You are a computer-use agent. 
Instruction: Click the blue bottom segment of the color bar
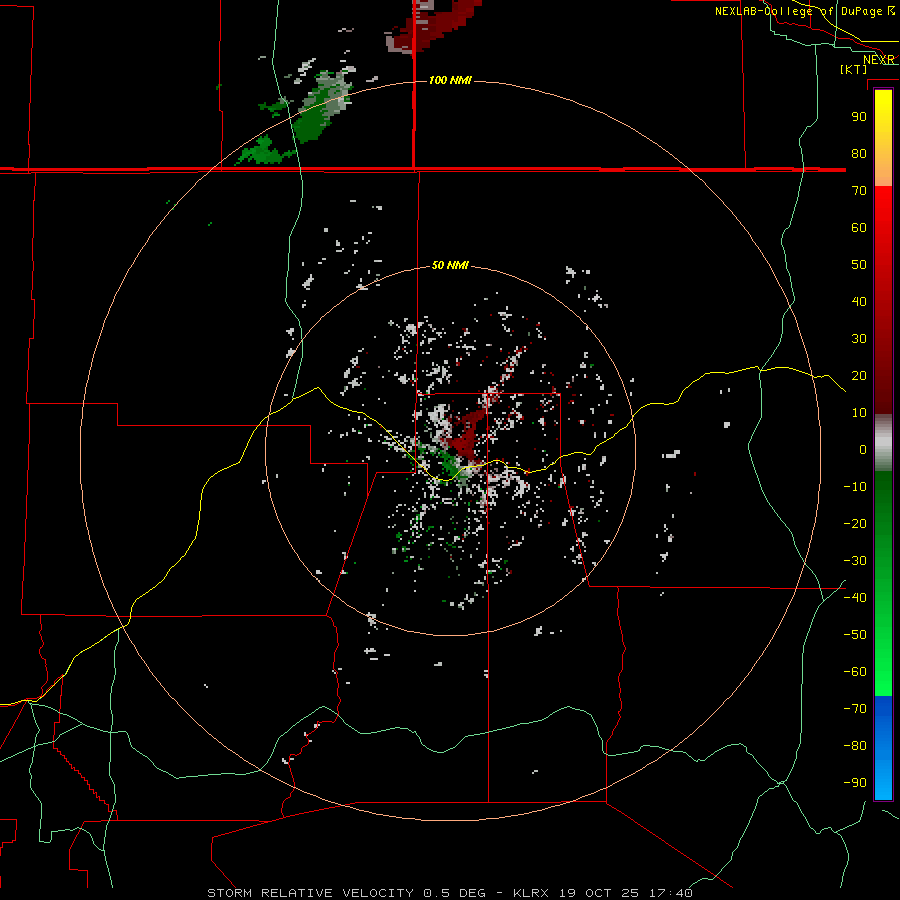(x=883, y=747)
